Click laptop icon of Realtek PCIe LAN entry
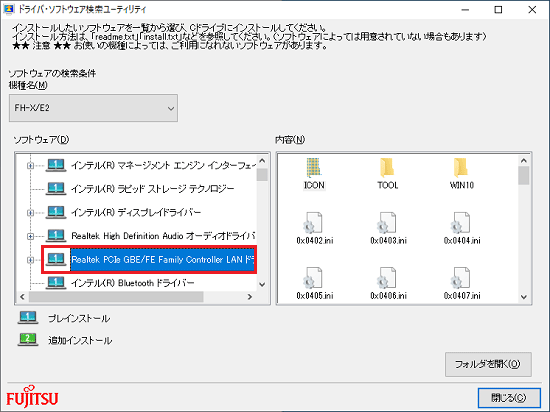550x412 pixels. tap(56, 259)
